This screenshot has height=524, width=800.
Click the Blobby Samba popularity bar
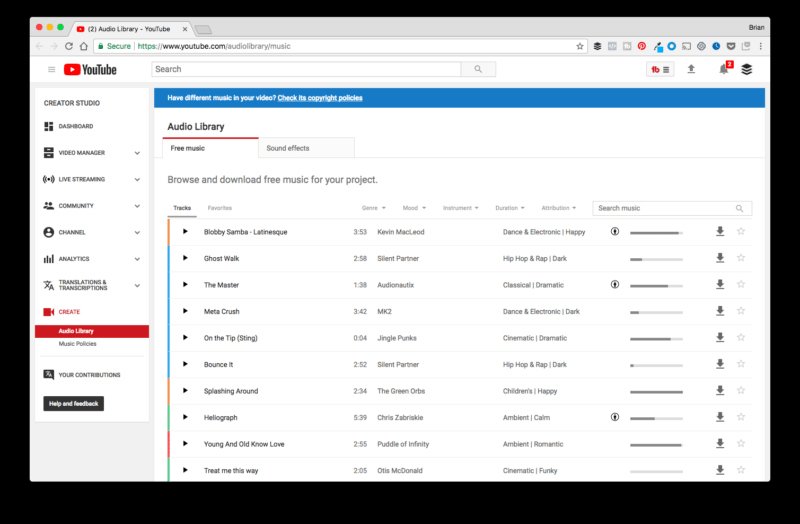point(656,233)
